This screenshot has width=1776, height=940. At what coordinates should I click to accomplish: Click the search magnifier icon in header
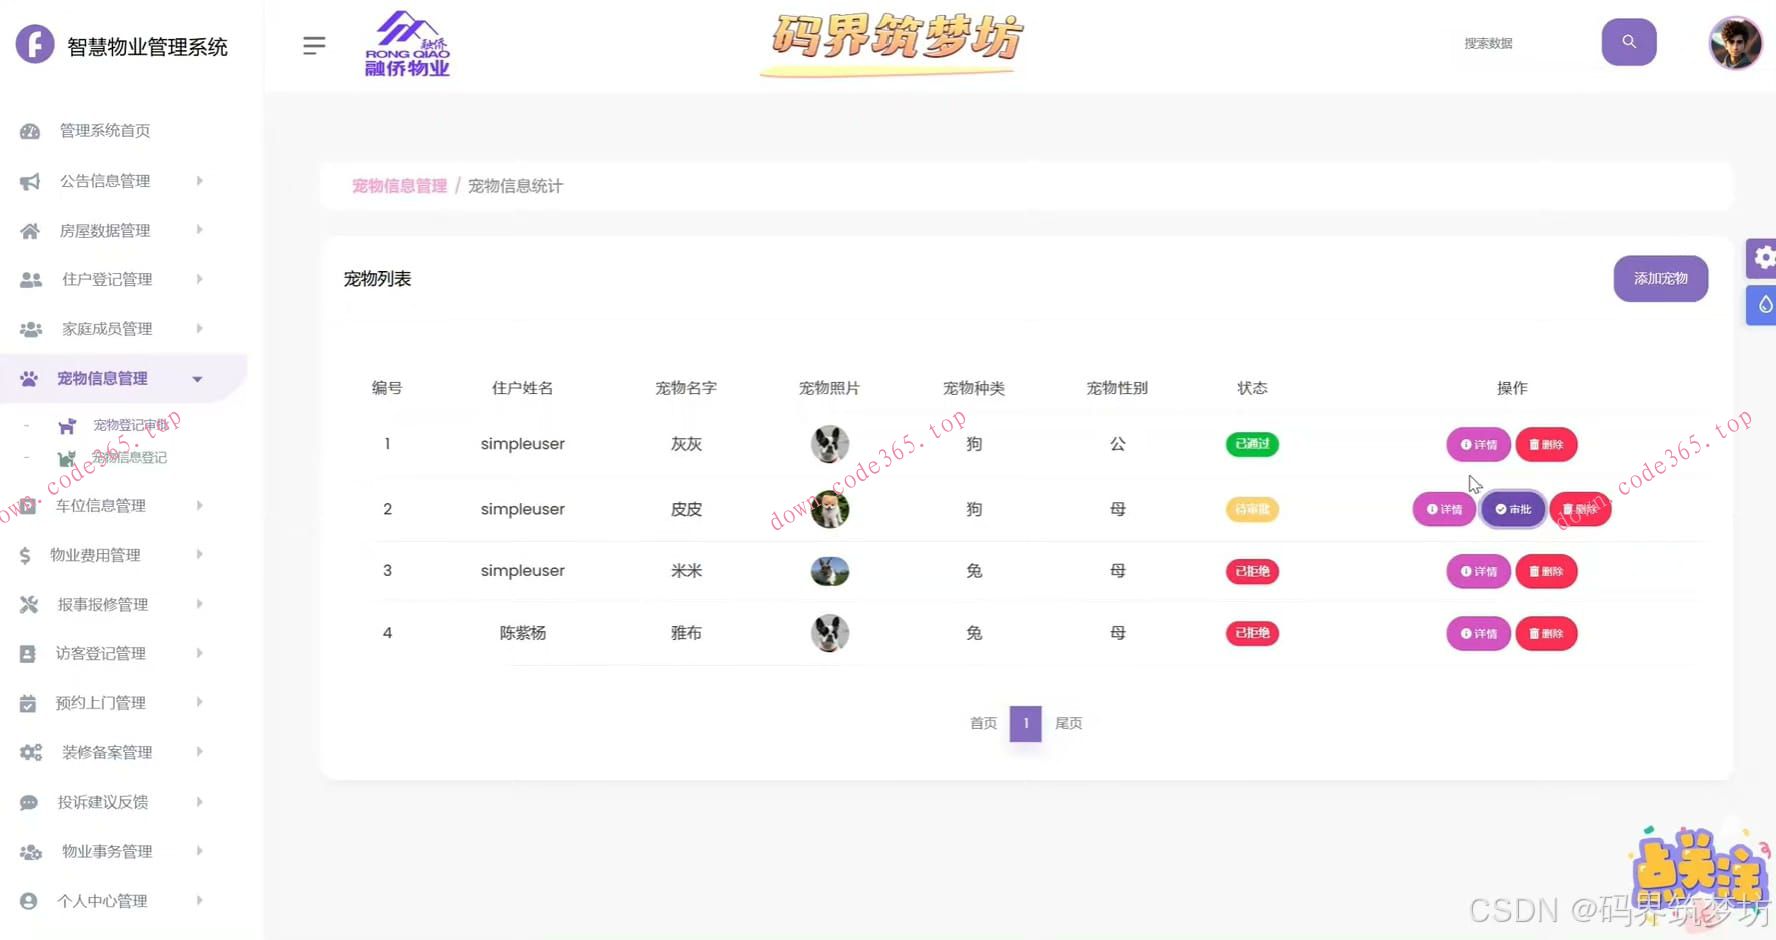1628,42
